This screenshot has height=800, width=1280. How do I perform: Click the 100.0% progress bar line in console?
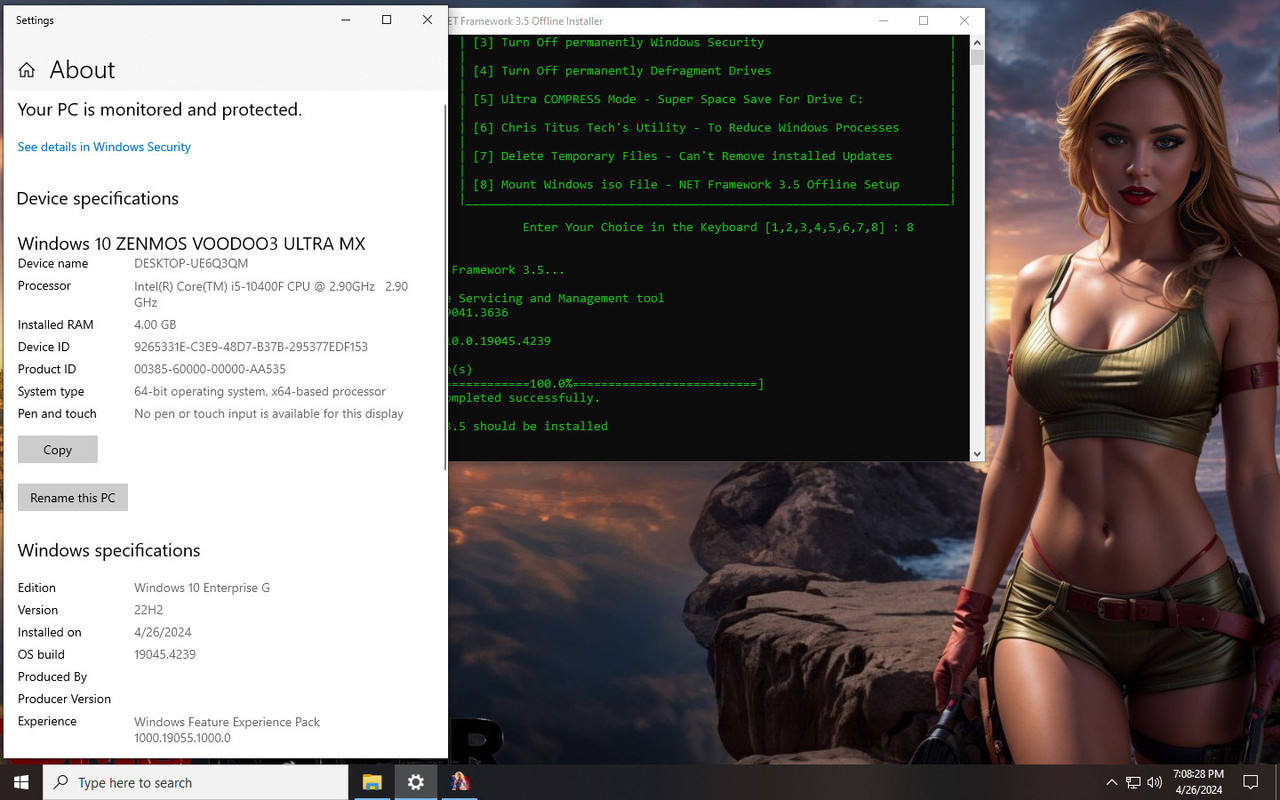click(x=606, y=384)
